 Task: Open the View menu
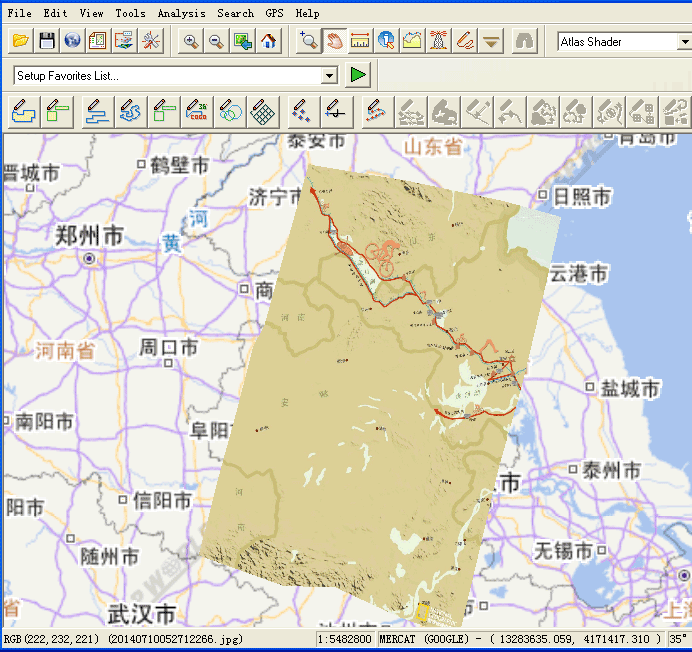[x=91, y=13]
